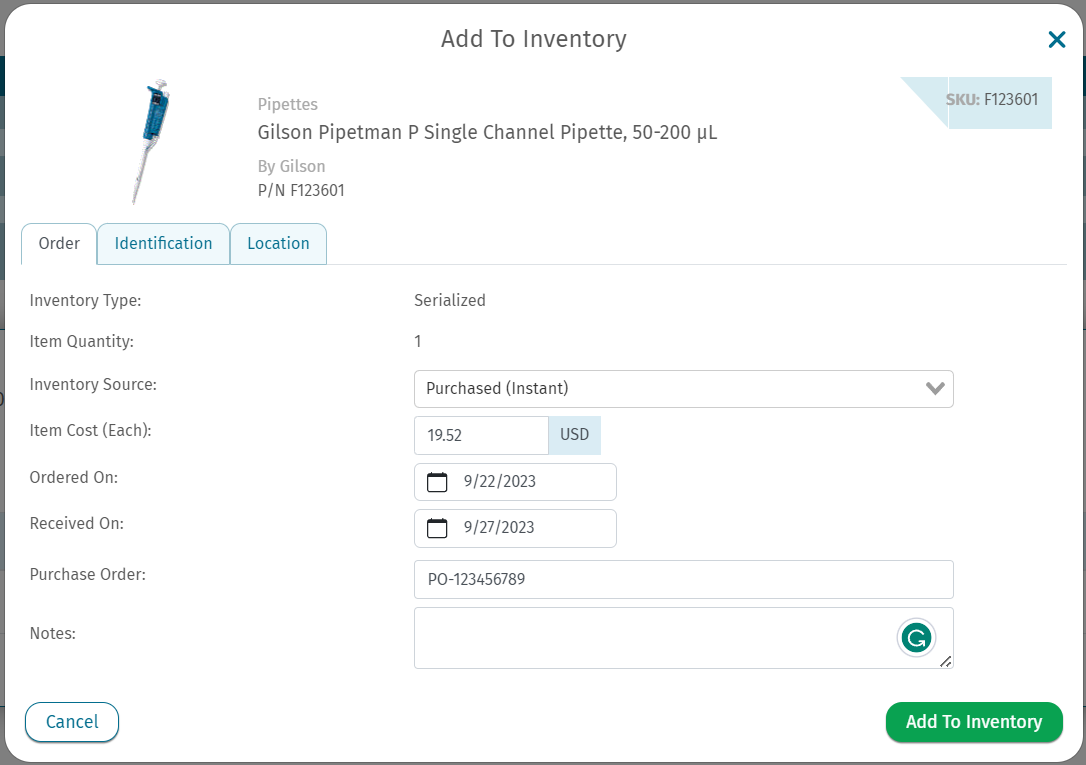Click the USD currency label

[574, 435]
